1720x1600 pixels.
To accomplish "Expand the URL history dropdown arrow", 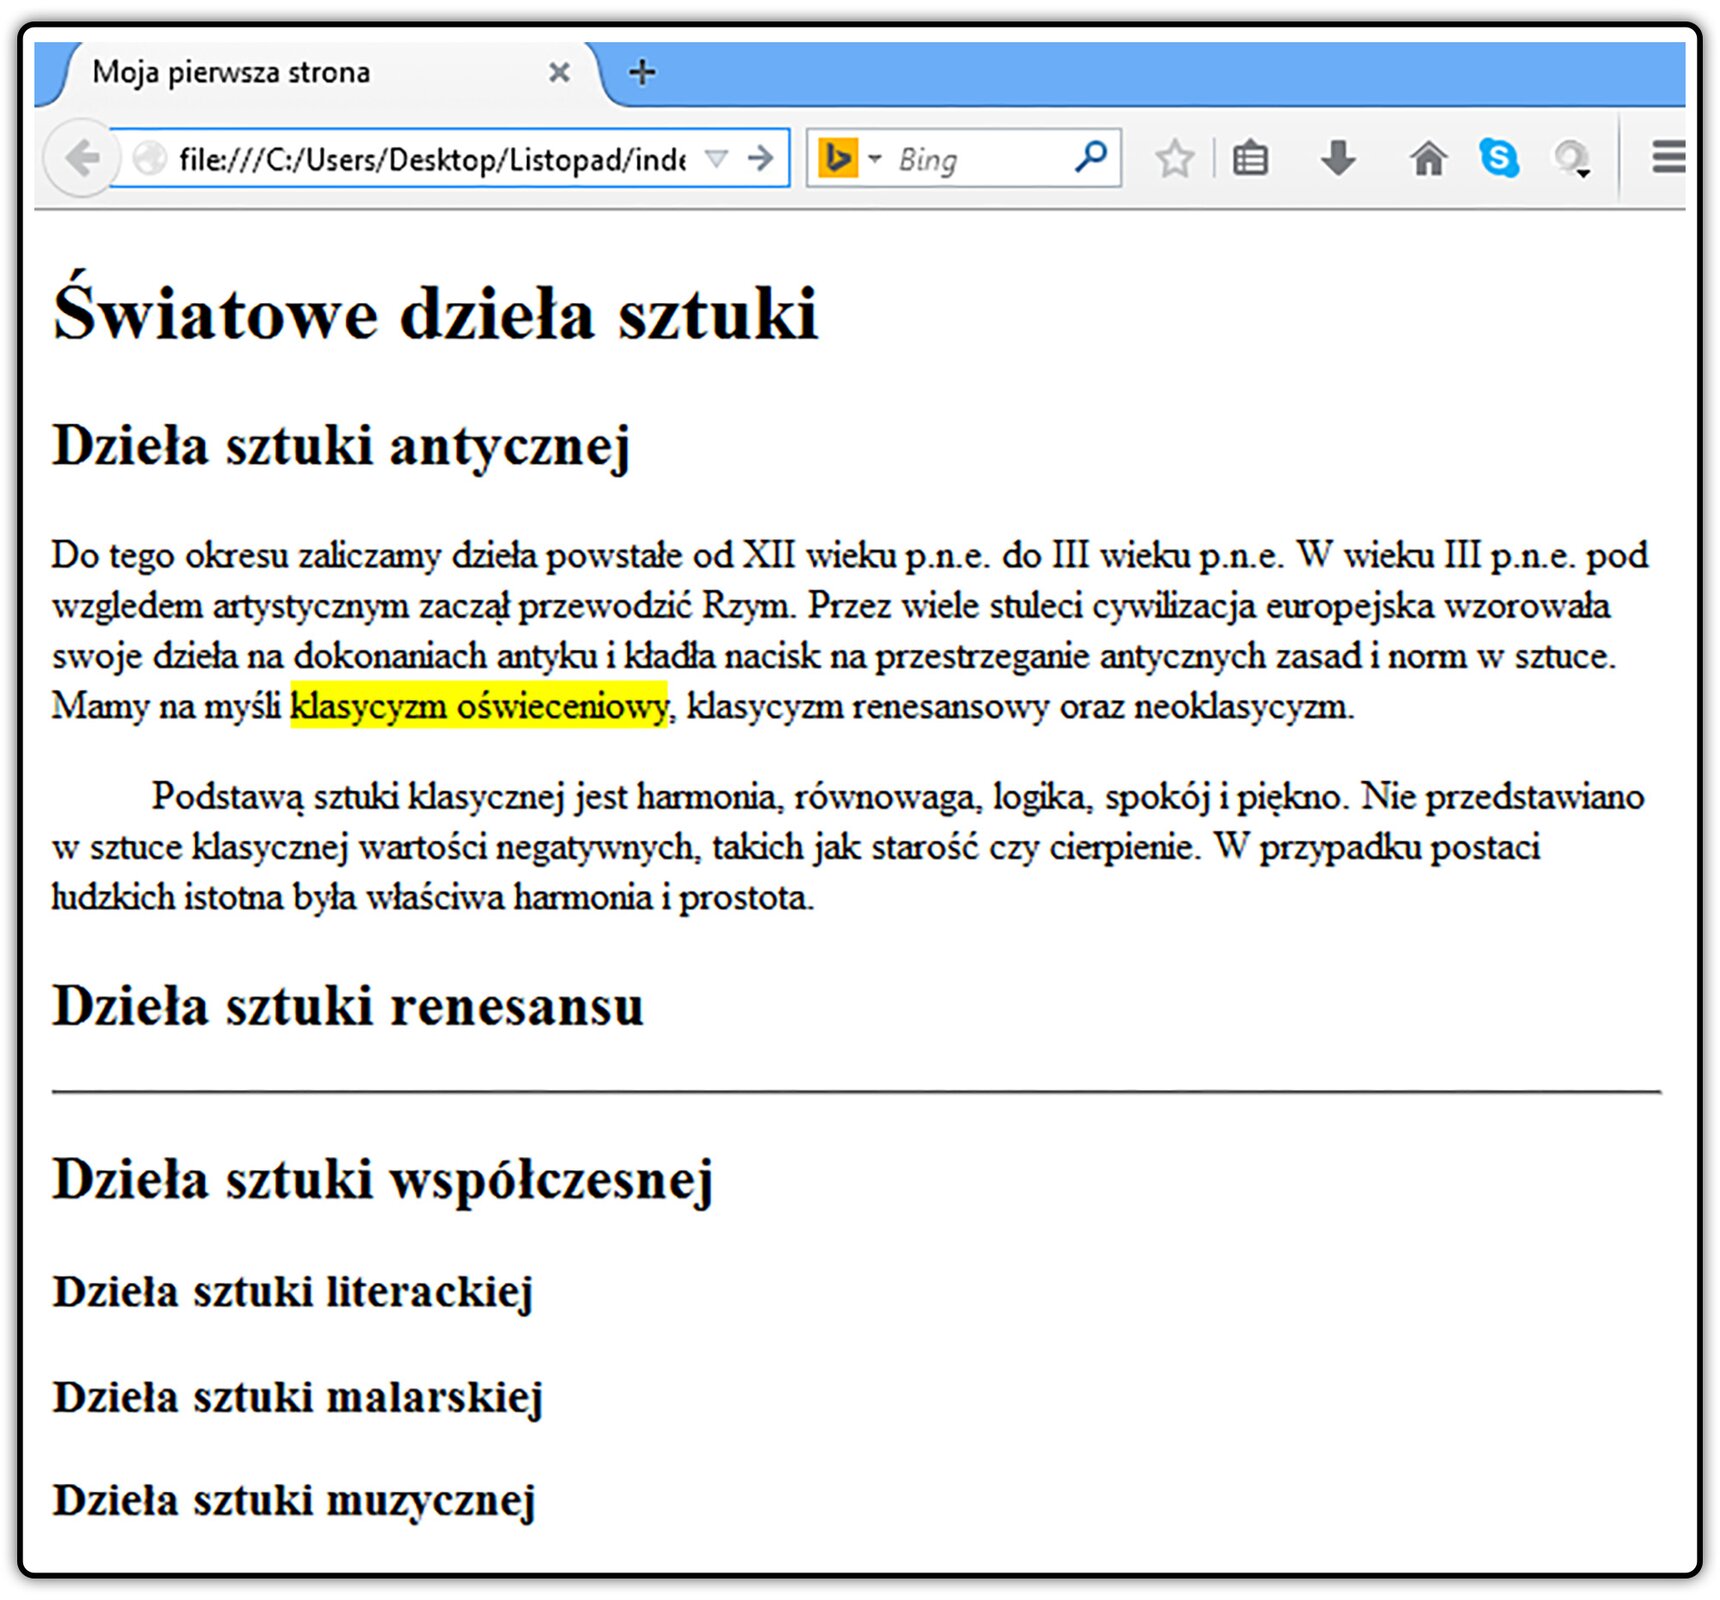I will (x=716, y=158).
